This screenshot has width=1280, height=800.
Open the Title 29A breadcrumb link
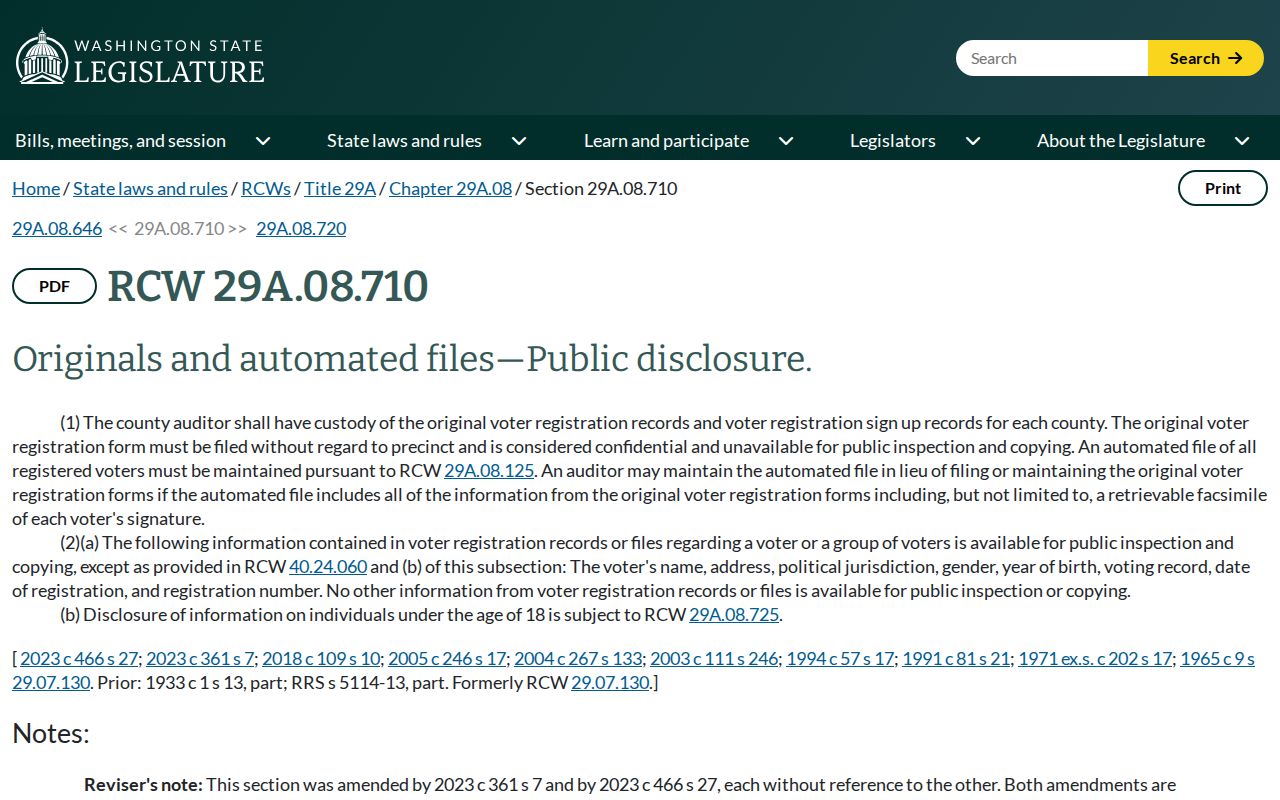340,188
